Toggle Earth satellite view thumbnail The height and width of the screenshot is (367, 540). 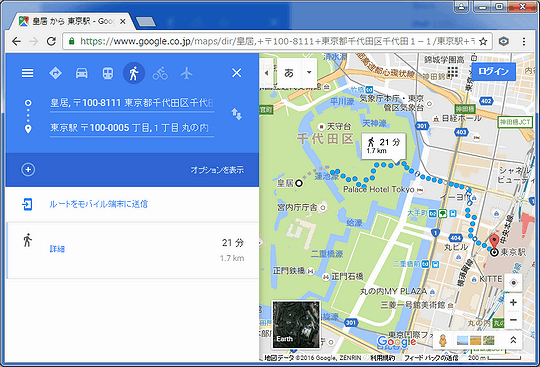[296, 324]
